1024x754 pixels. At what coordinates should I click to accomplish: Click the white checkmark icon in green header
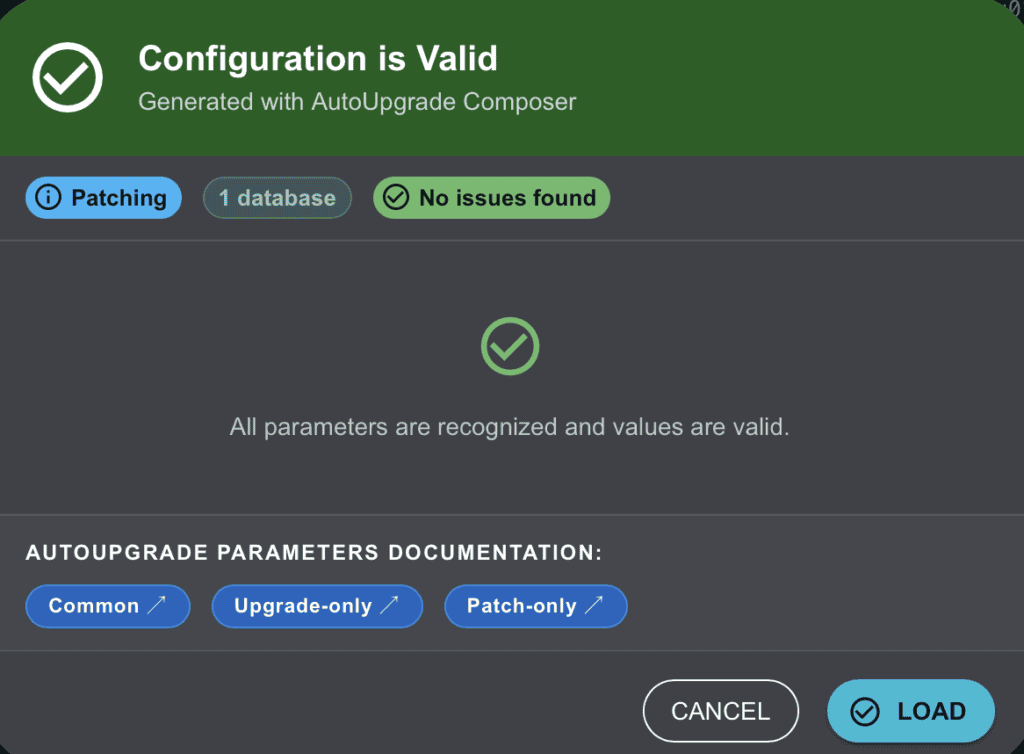coord(68,77)
